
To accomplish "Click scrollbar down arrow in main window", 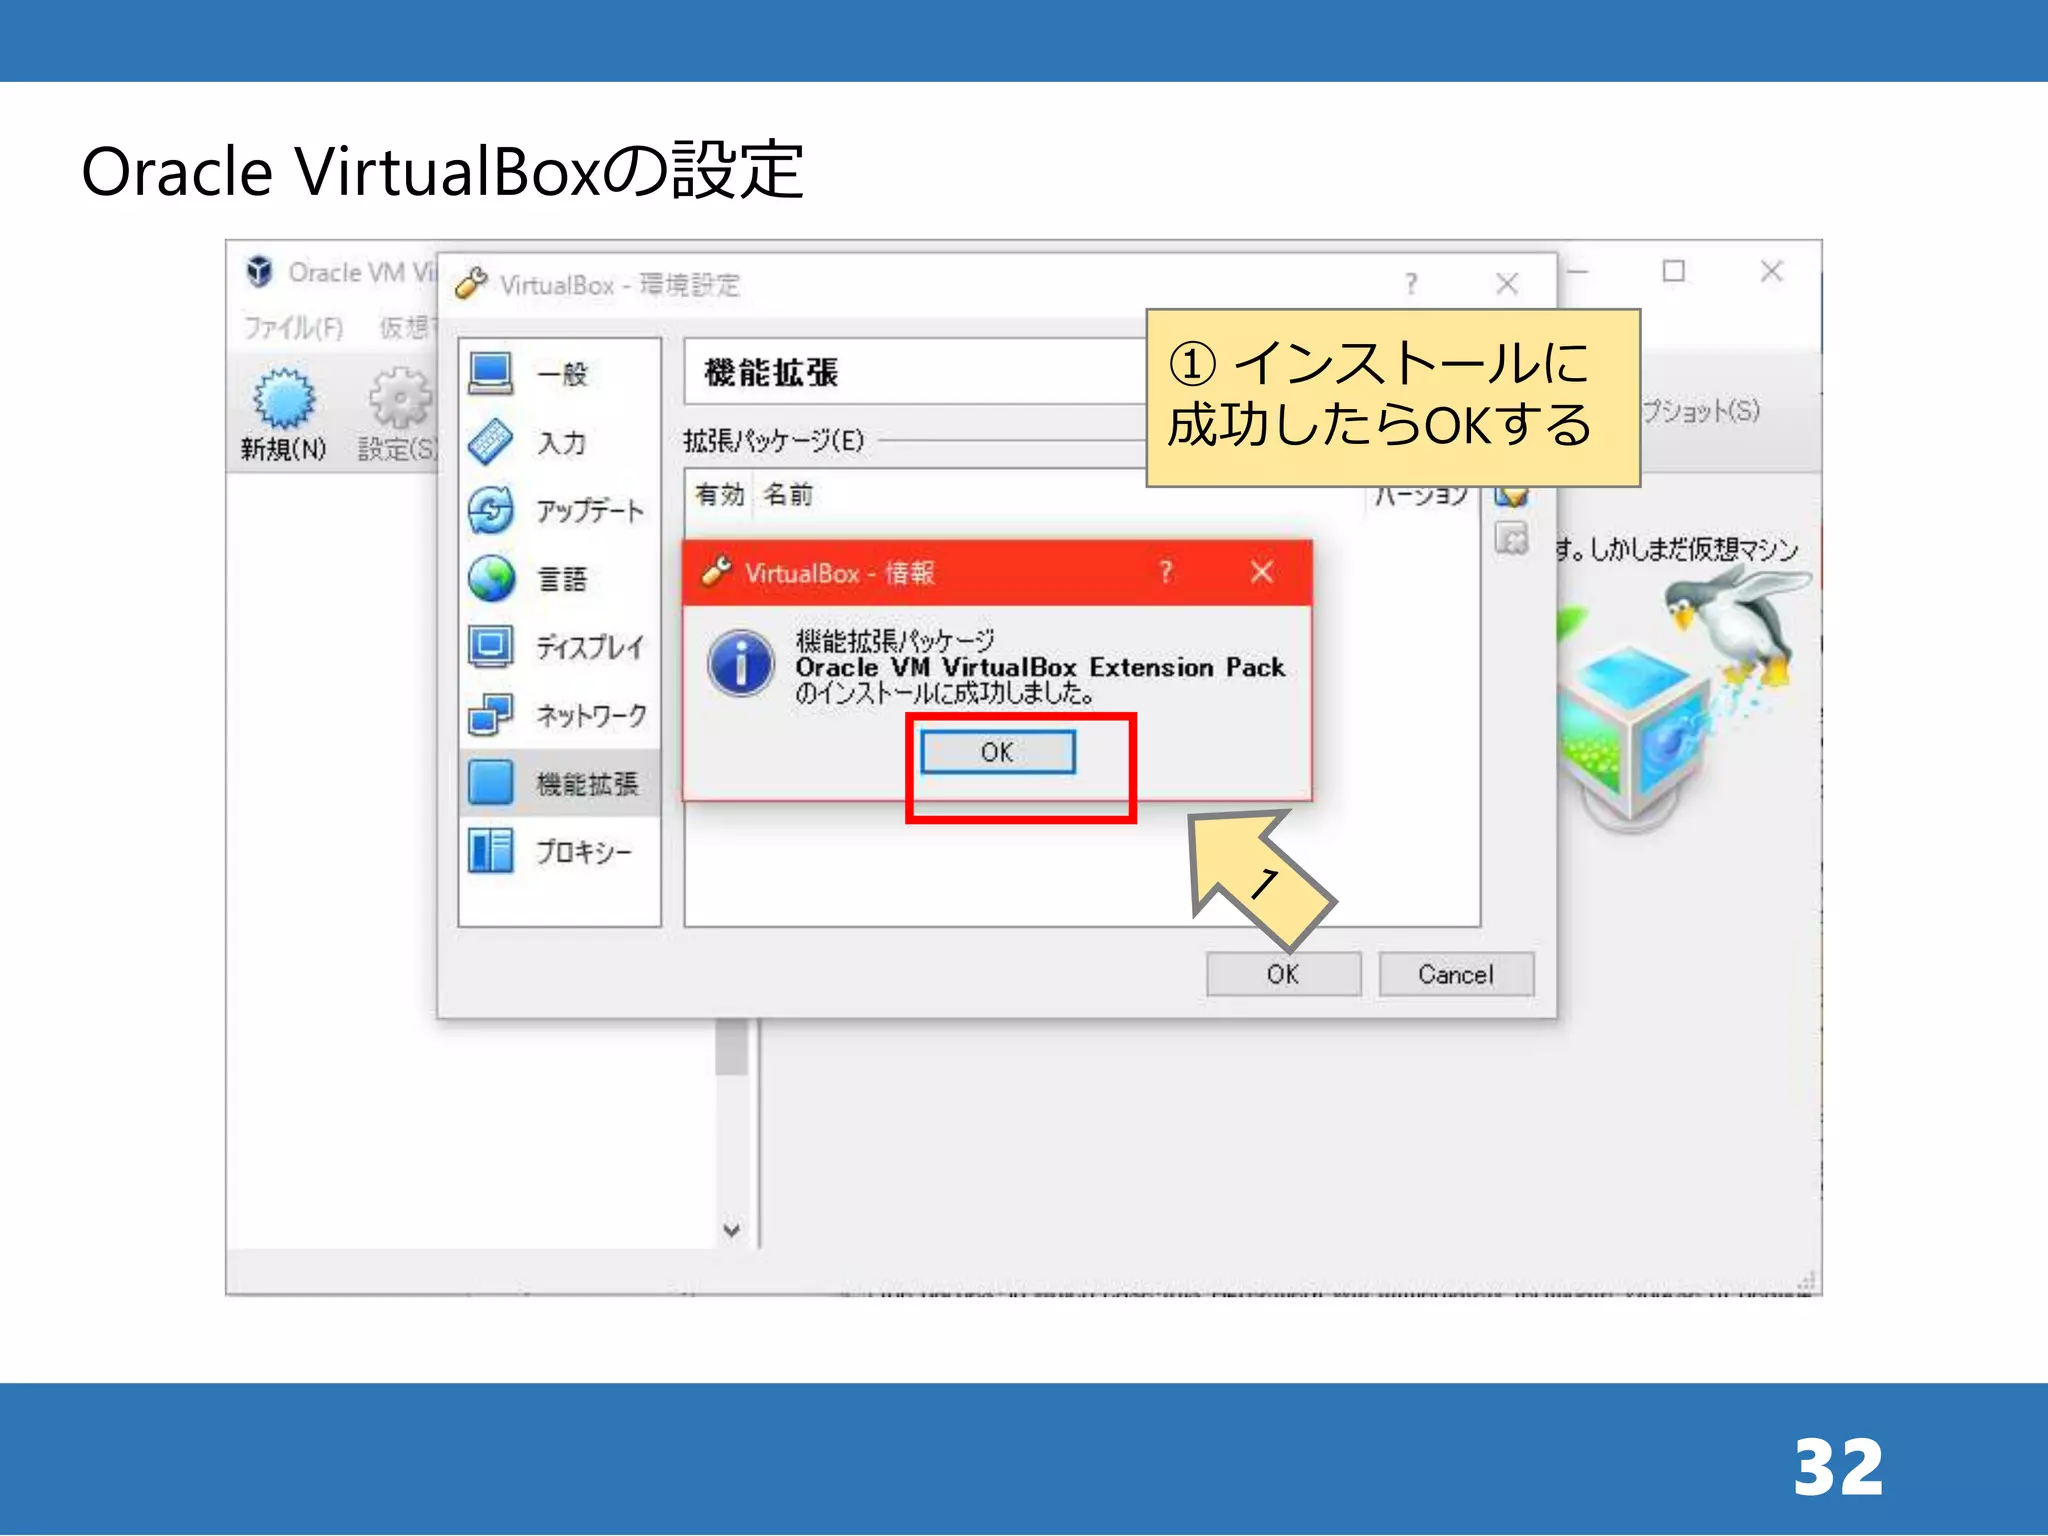I will pos(732,1230).
